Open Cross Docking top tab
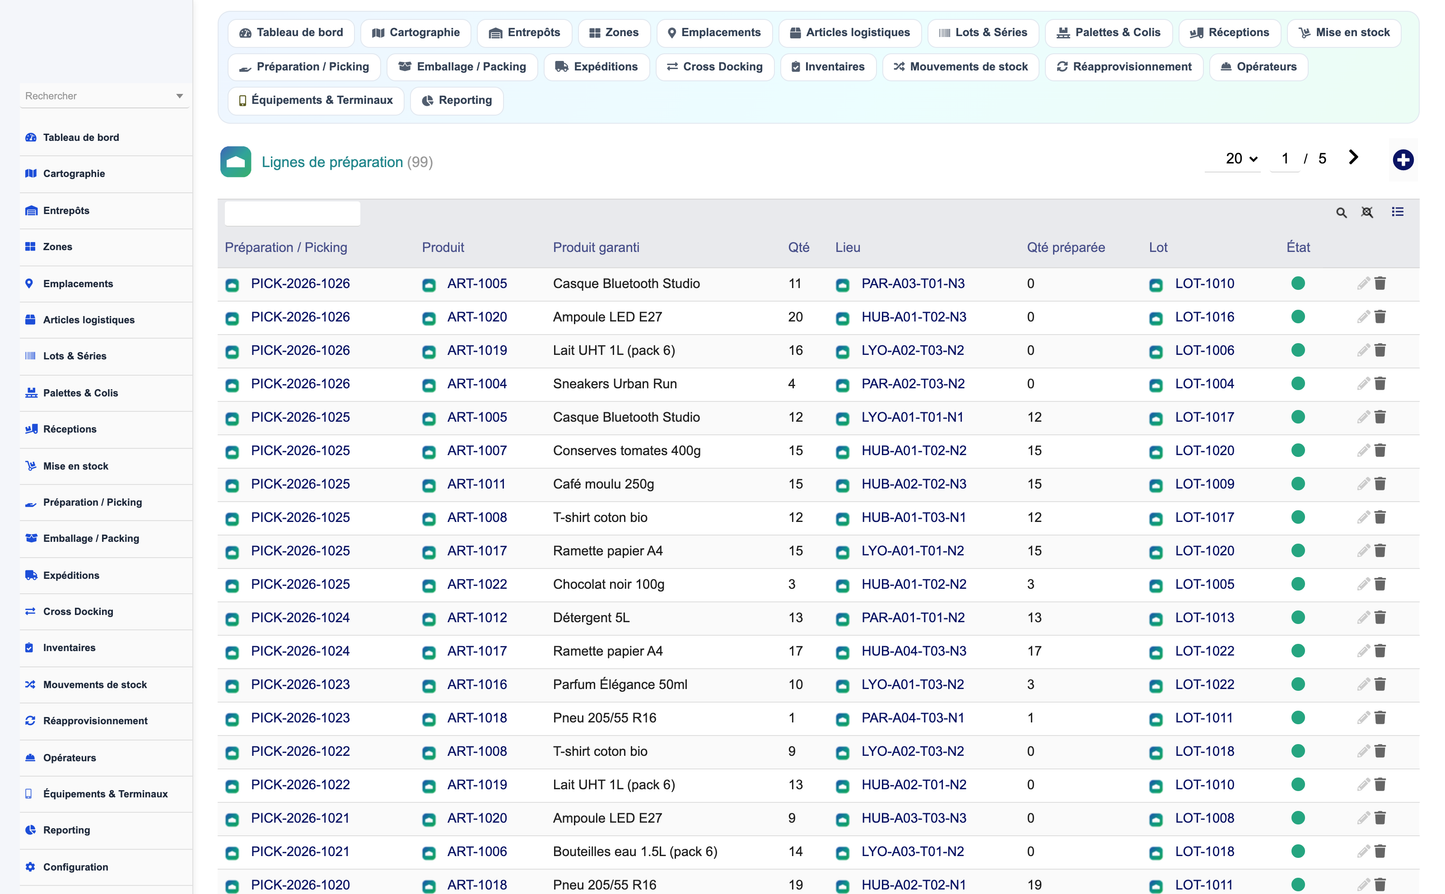The image size is (1445, 894). (714, 67)
